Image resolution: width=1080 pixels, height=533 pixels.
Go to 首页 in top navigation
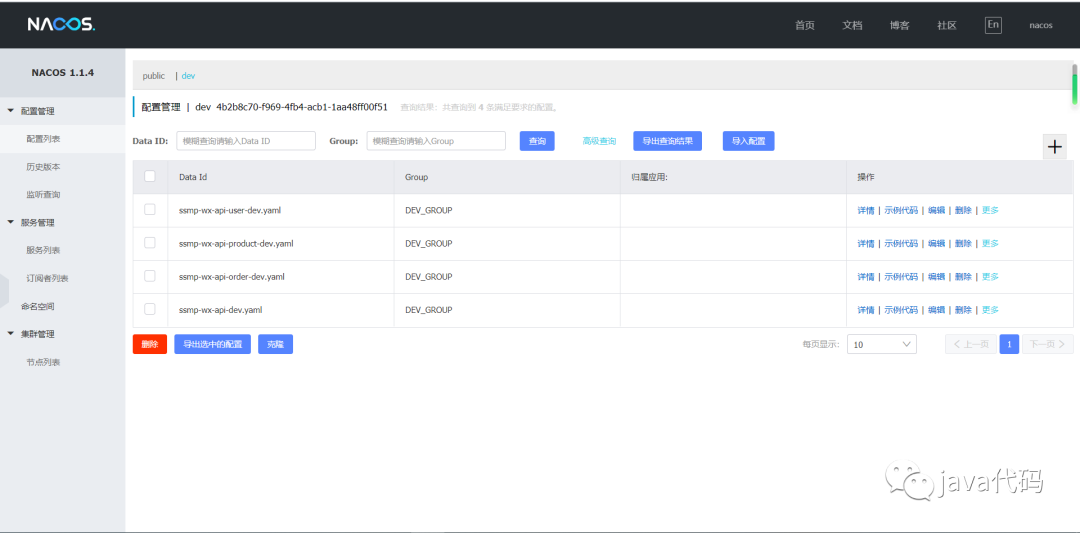[804, 25]
